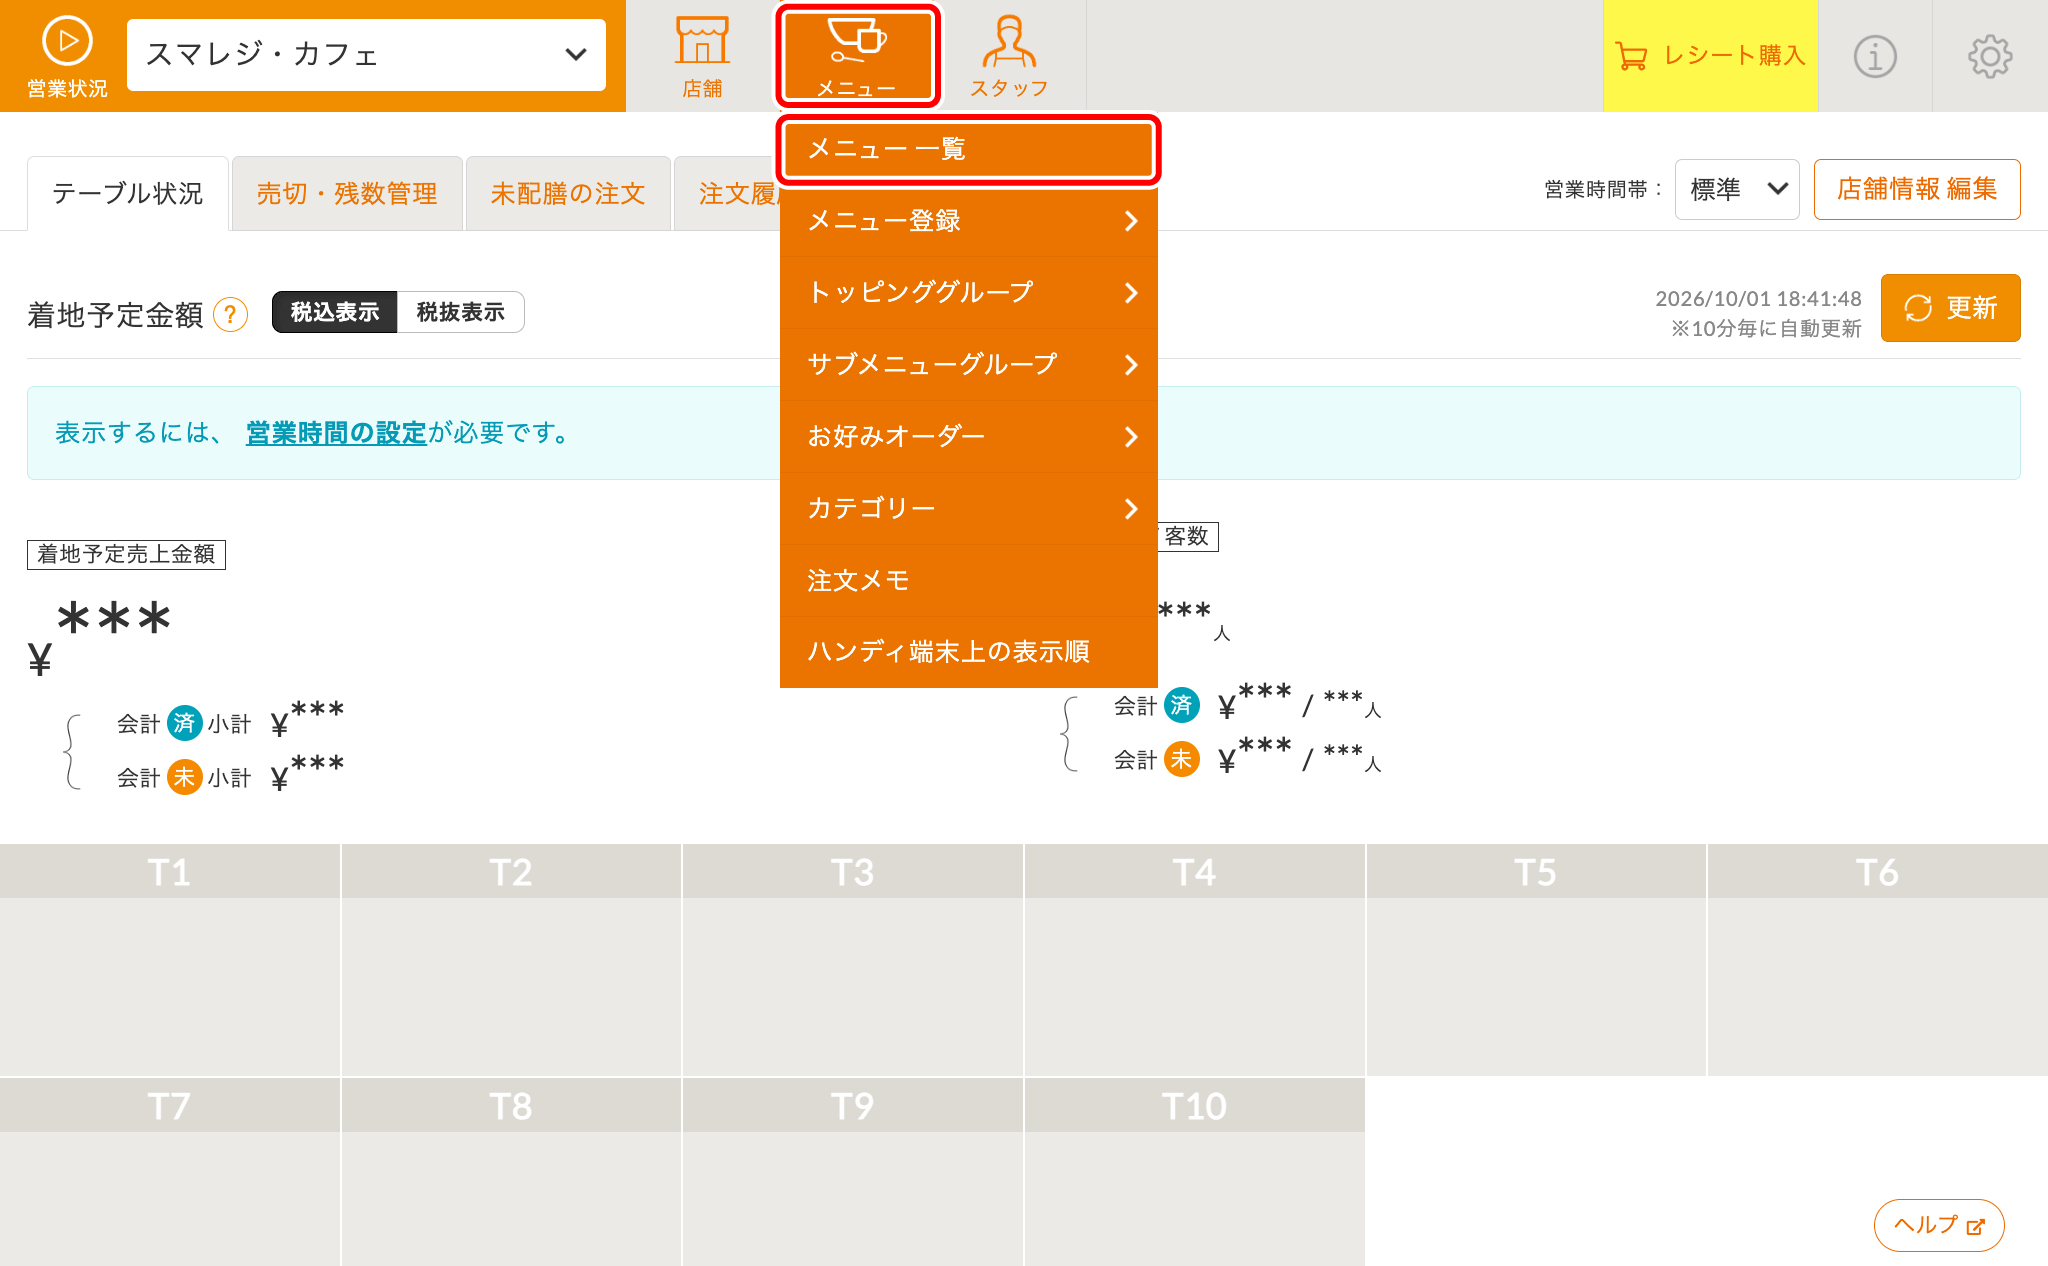Select メニュー一覧 from the menu

click(968, 149)
